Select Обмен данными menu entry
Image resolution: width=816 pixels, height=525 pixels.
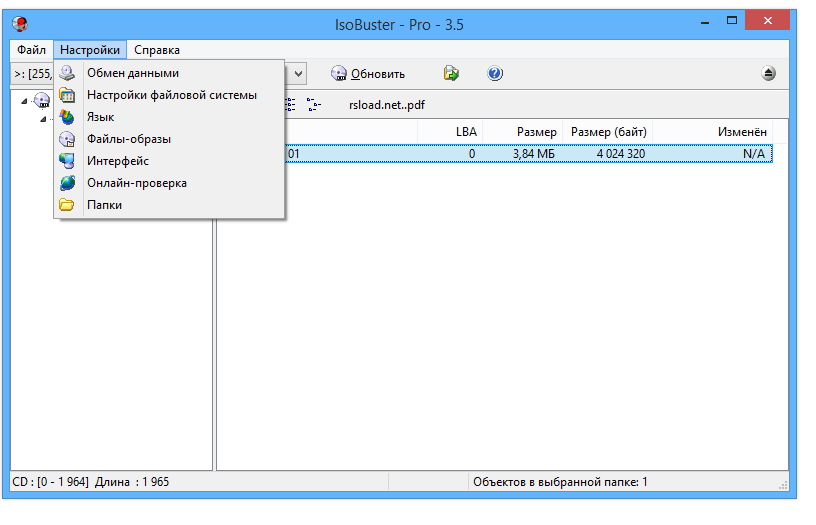coord(169,73)
